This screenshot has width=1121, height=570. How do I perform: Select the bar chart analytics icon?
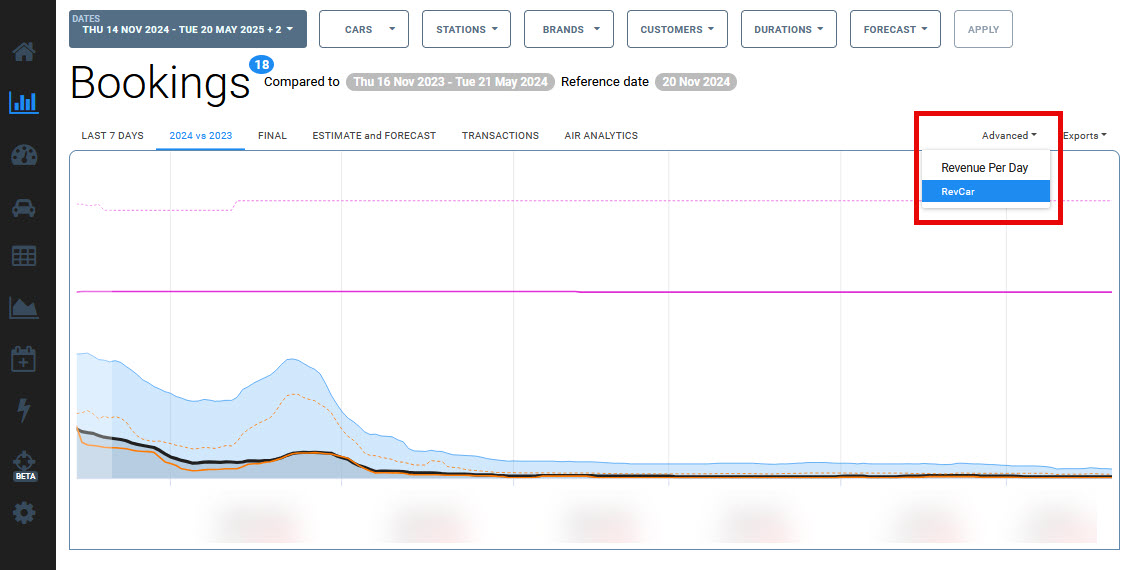[24, 102]
